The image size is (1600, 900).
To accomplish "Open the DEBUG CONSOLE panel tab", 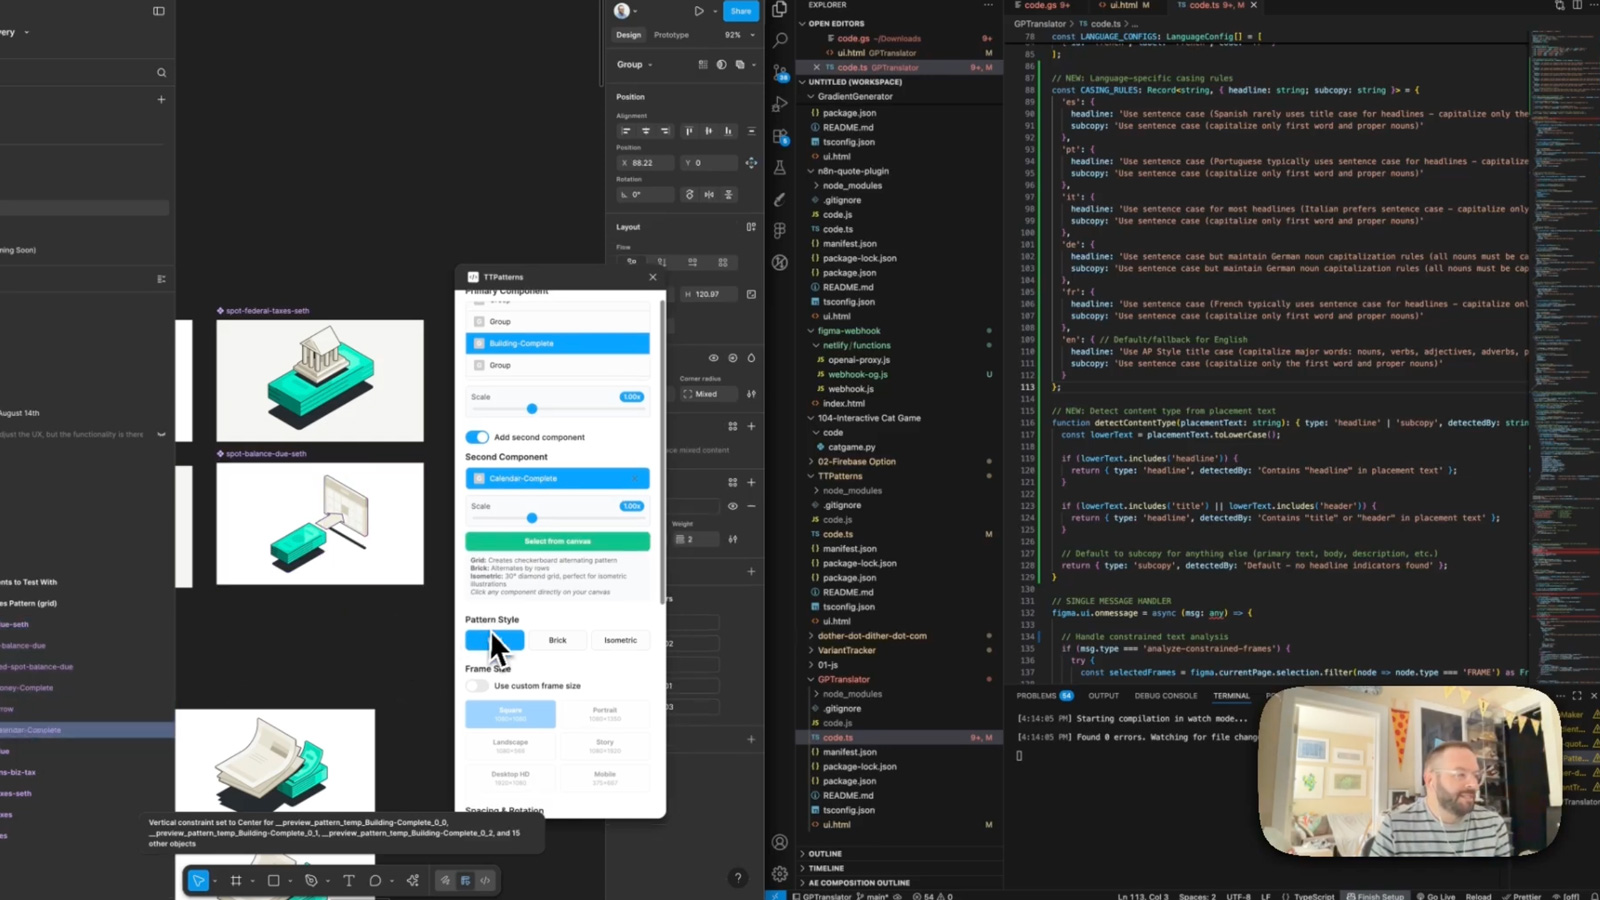I will tap(1165, 695).
